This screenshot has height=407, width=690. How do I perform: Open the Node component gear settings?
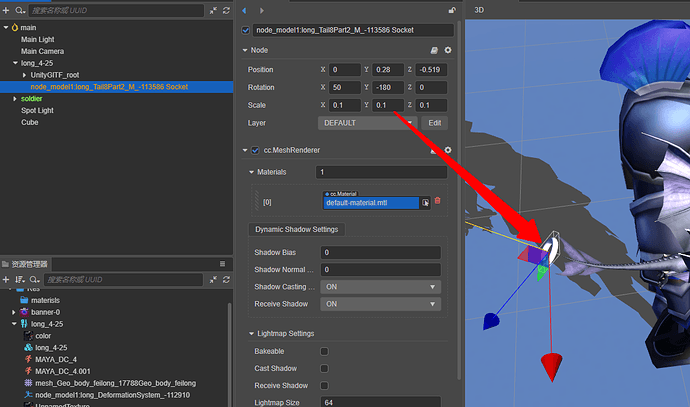click(x=448, y=50)
